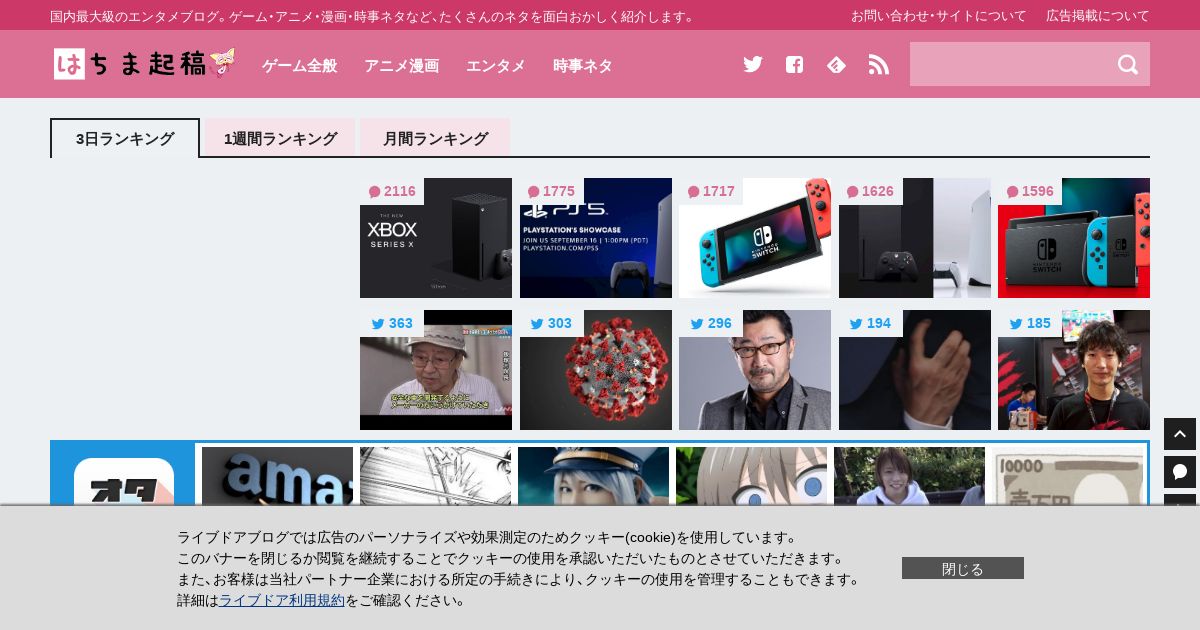Open the エンタメ menu
This screenshot has height=630, width=1200.
click(496, 65)
